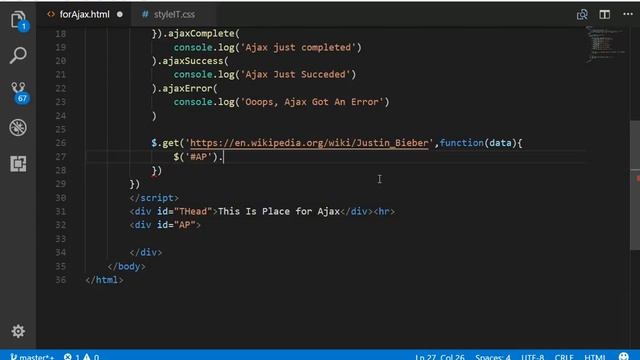Click the closing </script> tag

pos(154,198)
